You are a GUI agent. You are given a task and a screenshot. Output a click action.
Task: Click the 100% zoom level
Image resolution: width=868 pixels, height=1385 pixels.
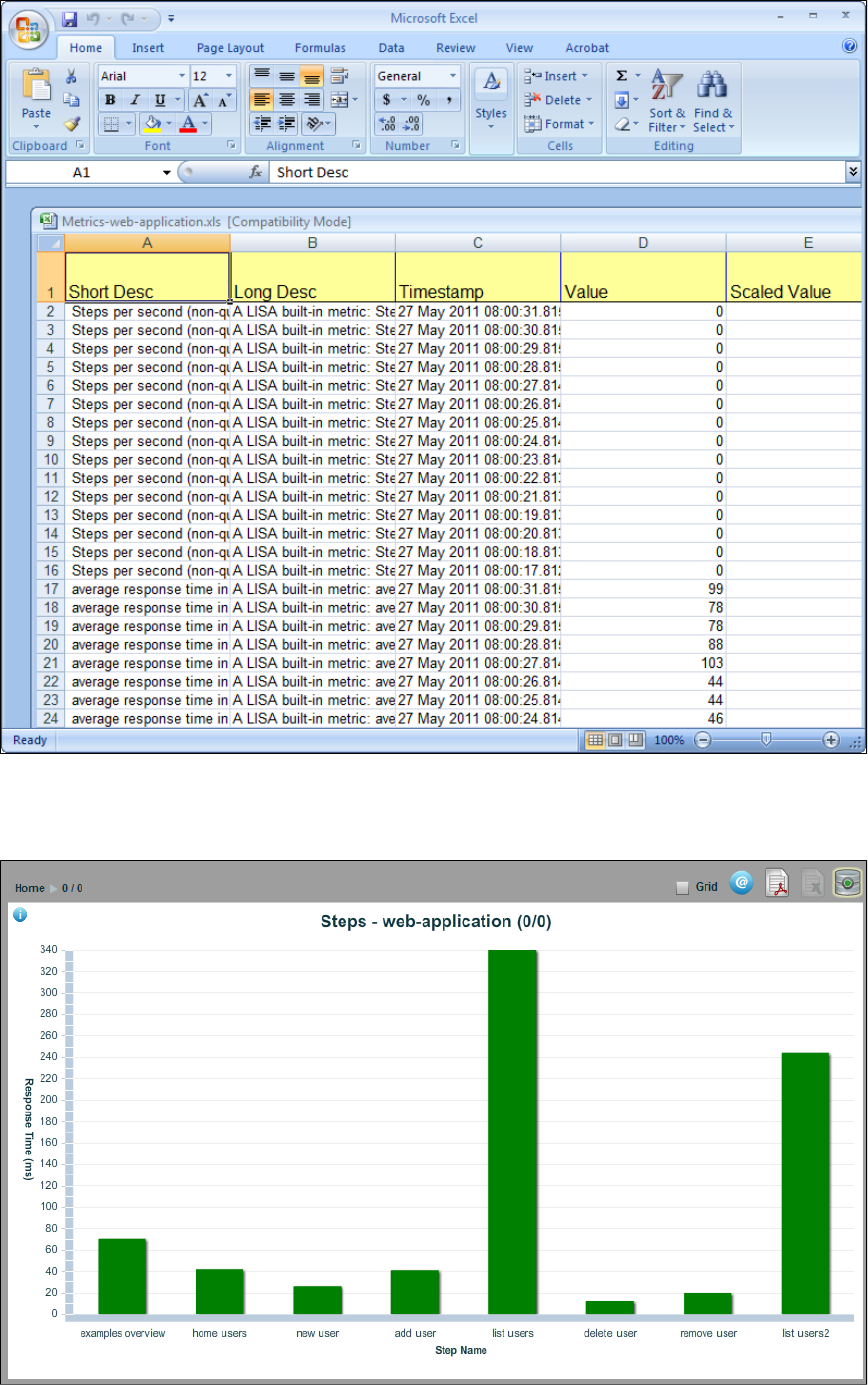(669, 740)
